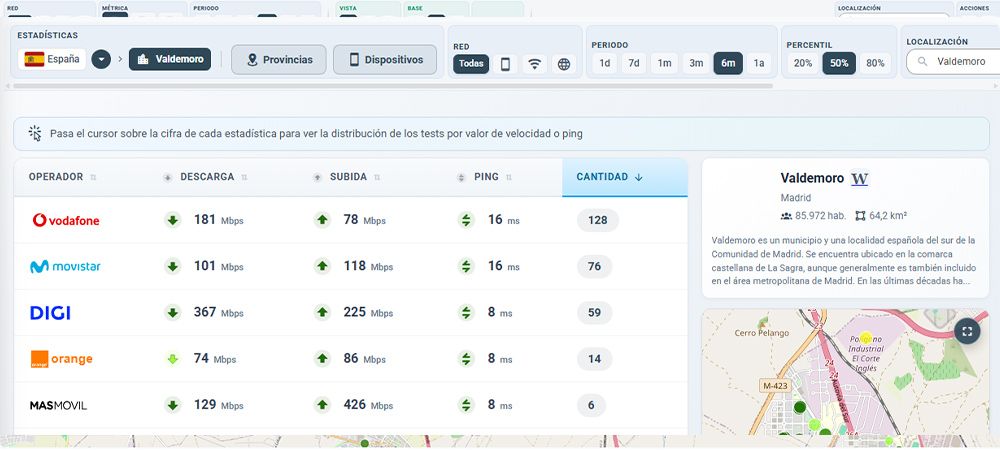Select the globe network filter icon
The width and height of the screenshot is (1000, 450).
[x=564, y=64]
